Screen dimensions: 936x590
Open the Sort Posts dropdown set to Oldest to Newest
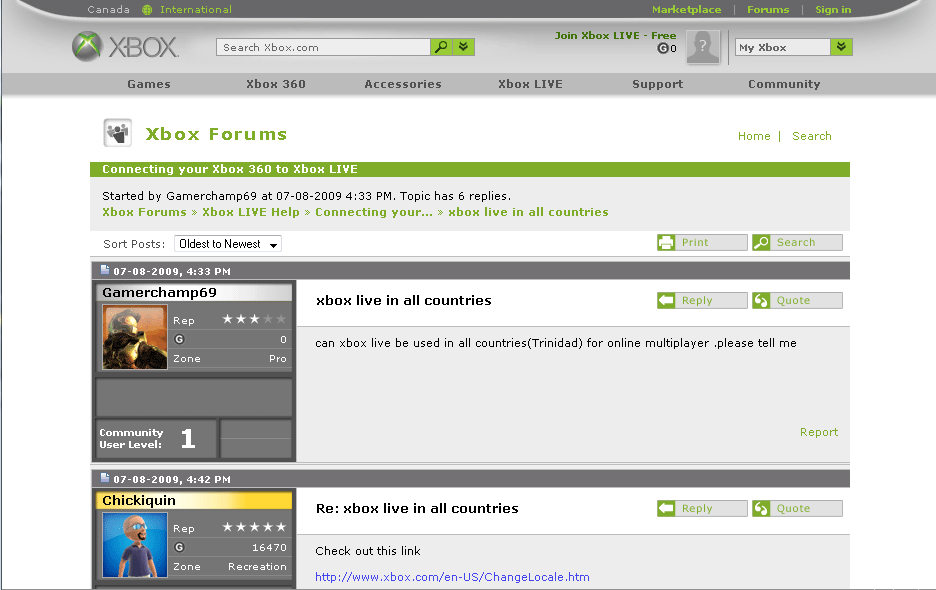(227, 243)
